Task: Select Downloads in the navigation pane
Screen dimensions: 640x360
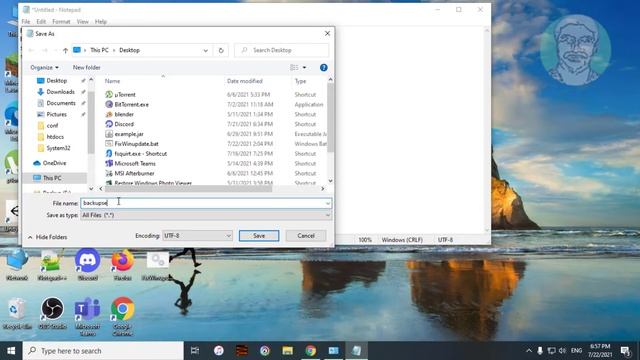Action: pyautogui.click(x=60, y=92)
